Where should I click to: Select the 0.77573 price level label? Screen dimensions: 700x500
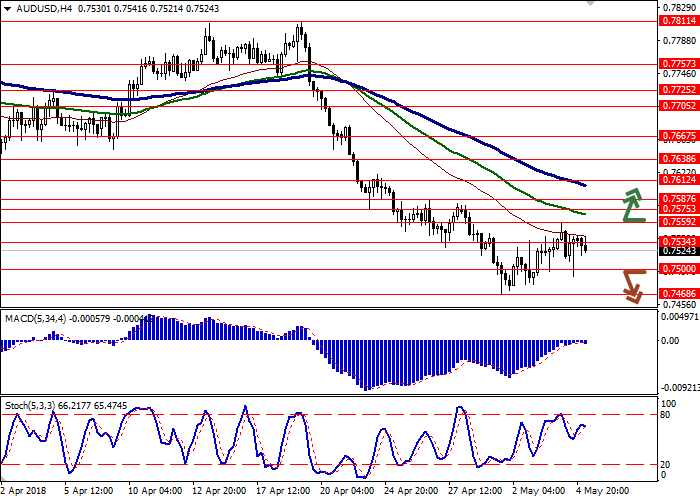pyautogui.click(x=677, y=62)
